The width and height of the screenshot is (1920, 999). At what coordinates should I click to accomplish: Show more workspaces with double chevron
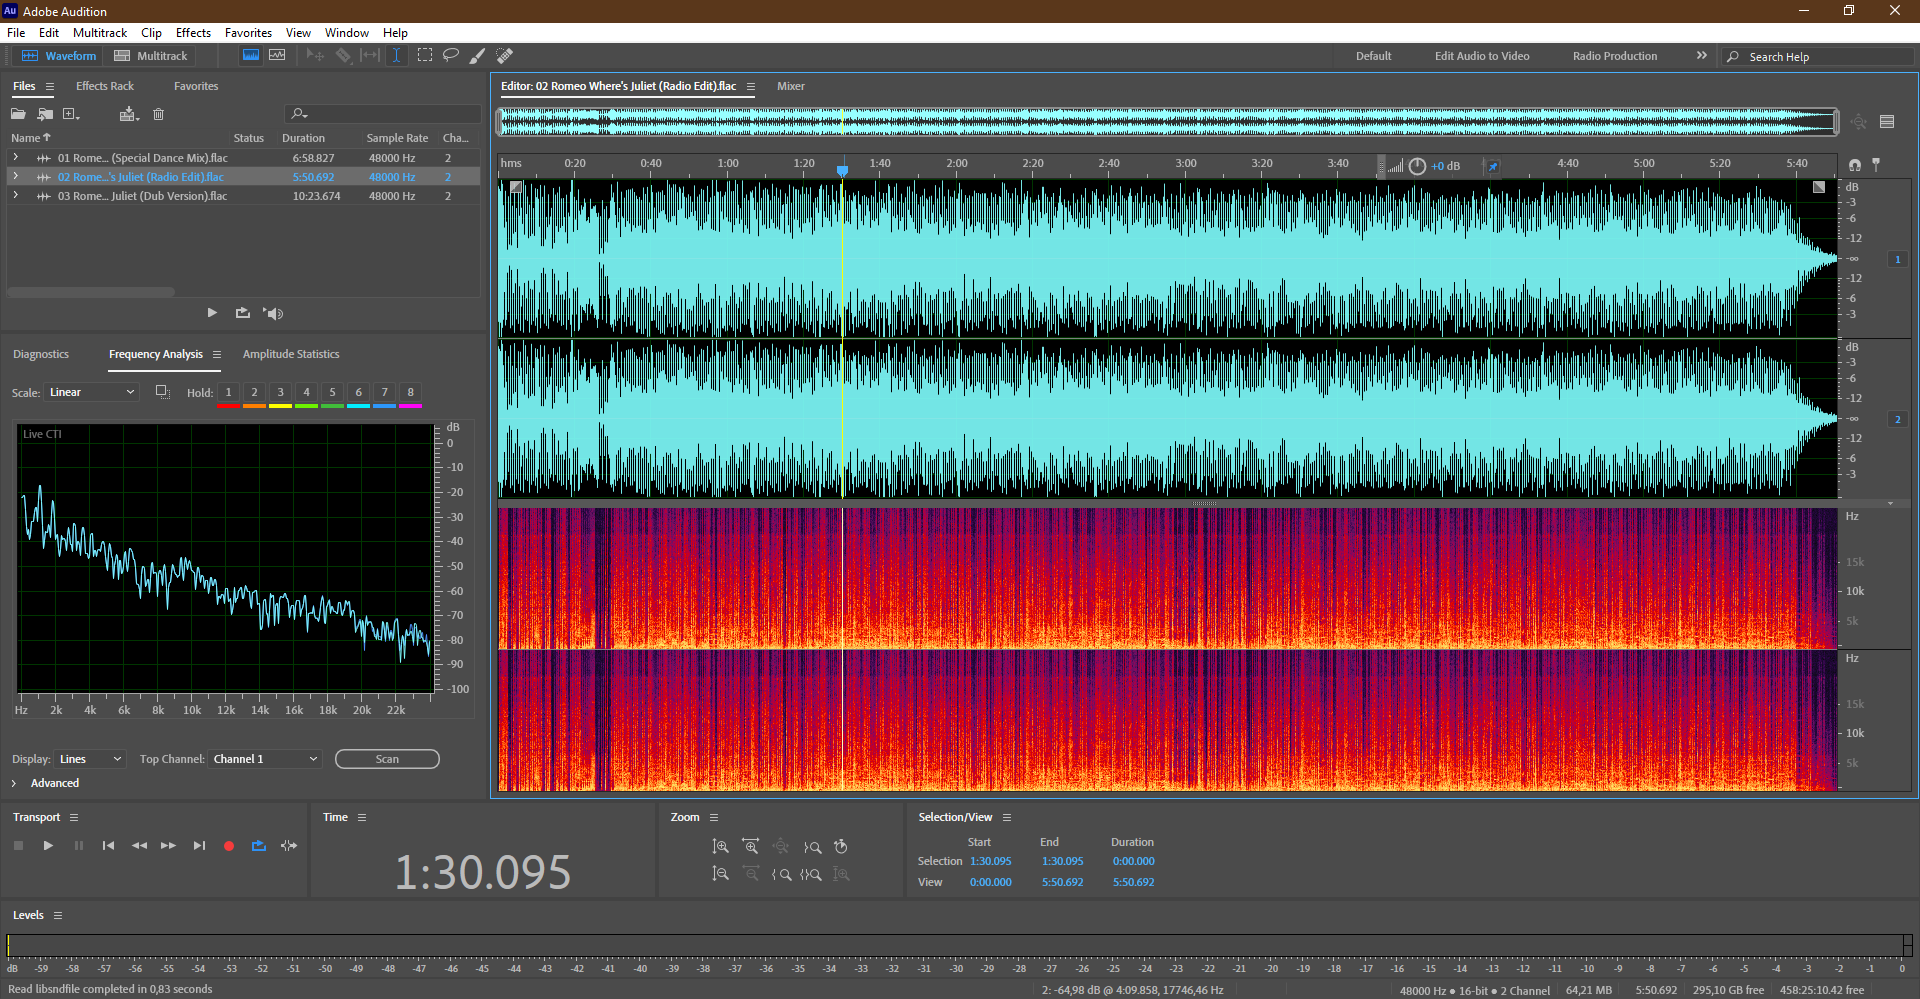pos(1702,56)
